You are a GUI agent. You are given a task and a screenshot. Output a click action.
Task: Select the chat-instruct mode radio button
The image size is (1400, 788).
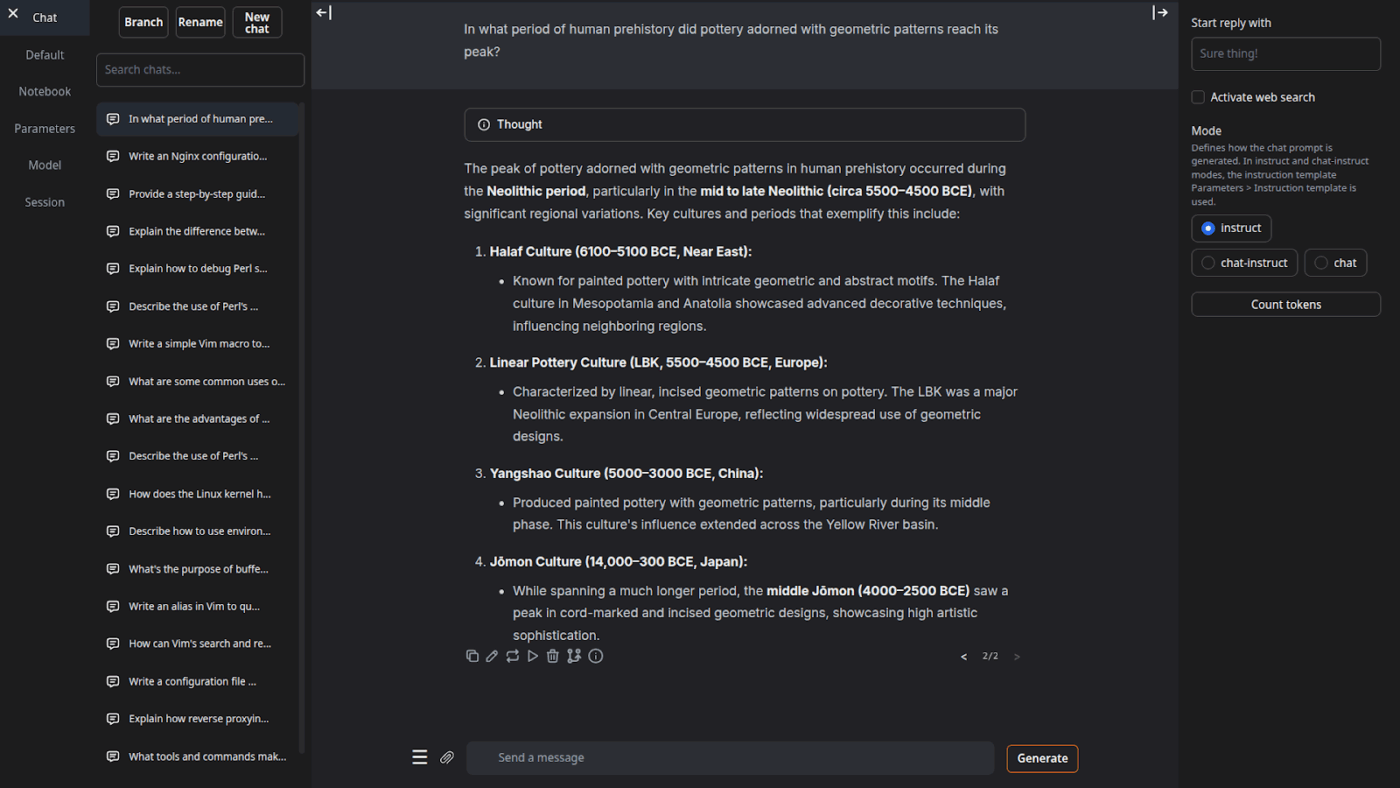pyautogui.click(x=1208, y=263)
